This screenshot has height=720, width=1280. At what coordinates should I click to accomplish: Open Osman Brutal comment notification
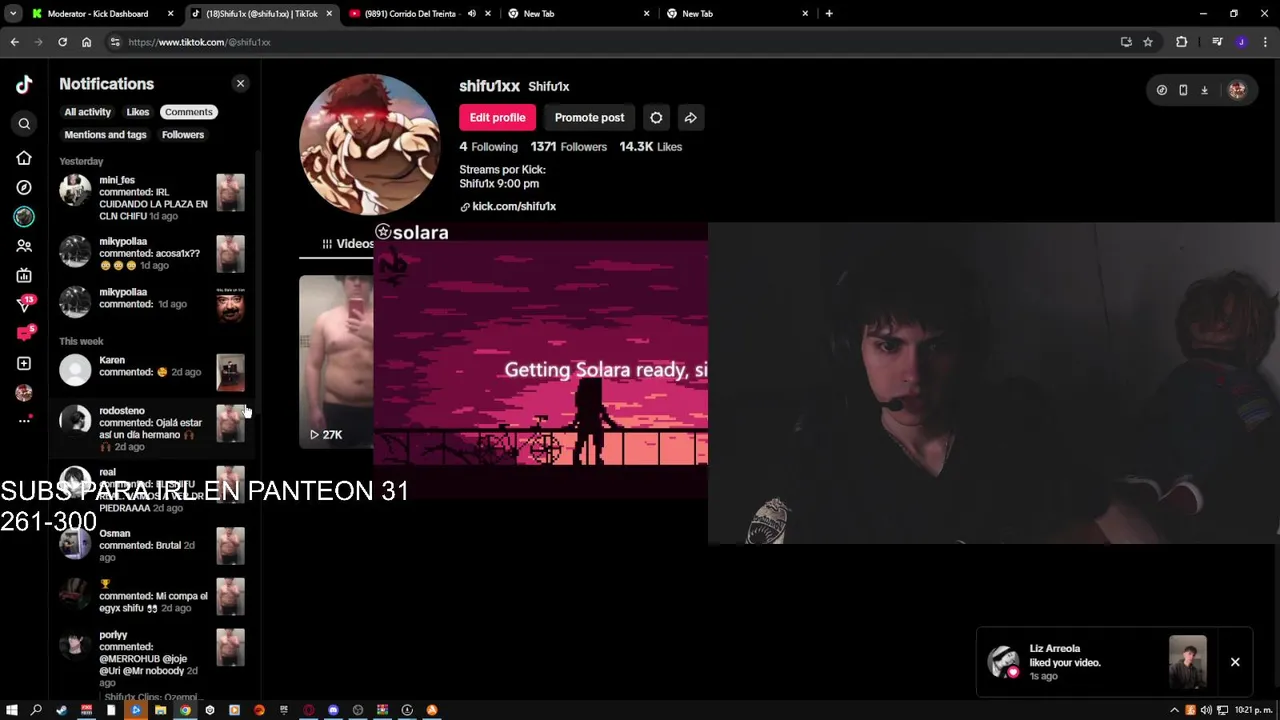coord(152,546)
